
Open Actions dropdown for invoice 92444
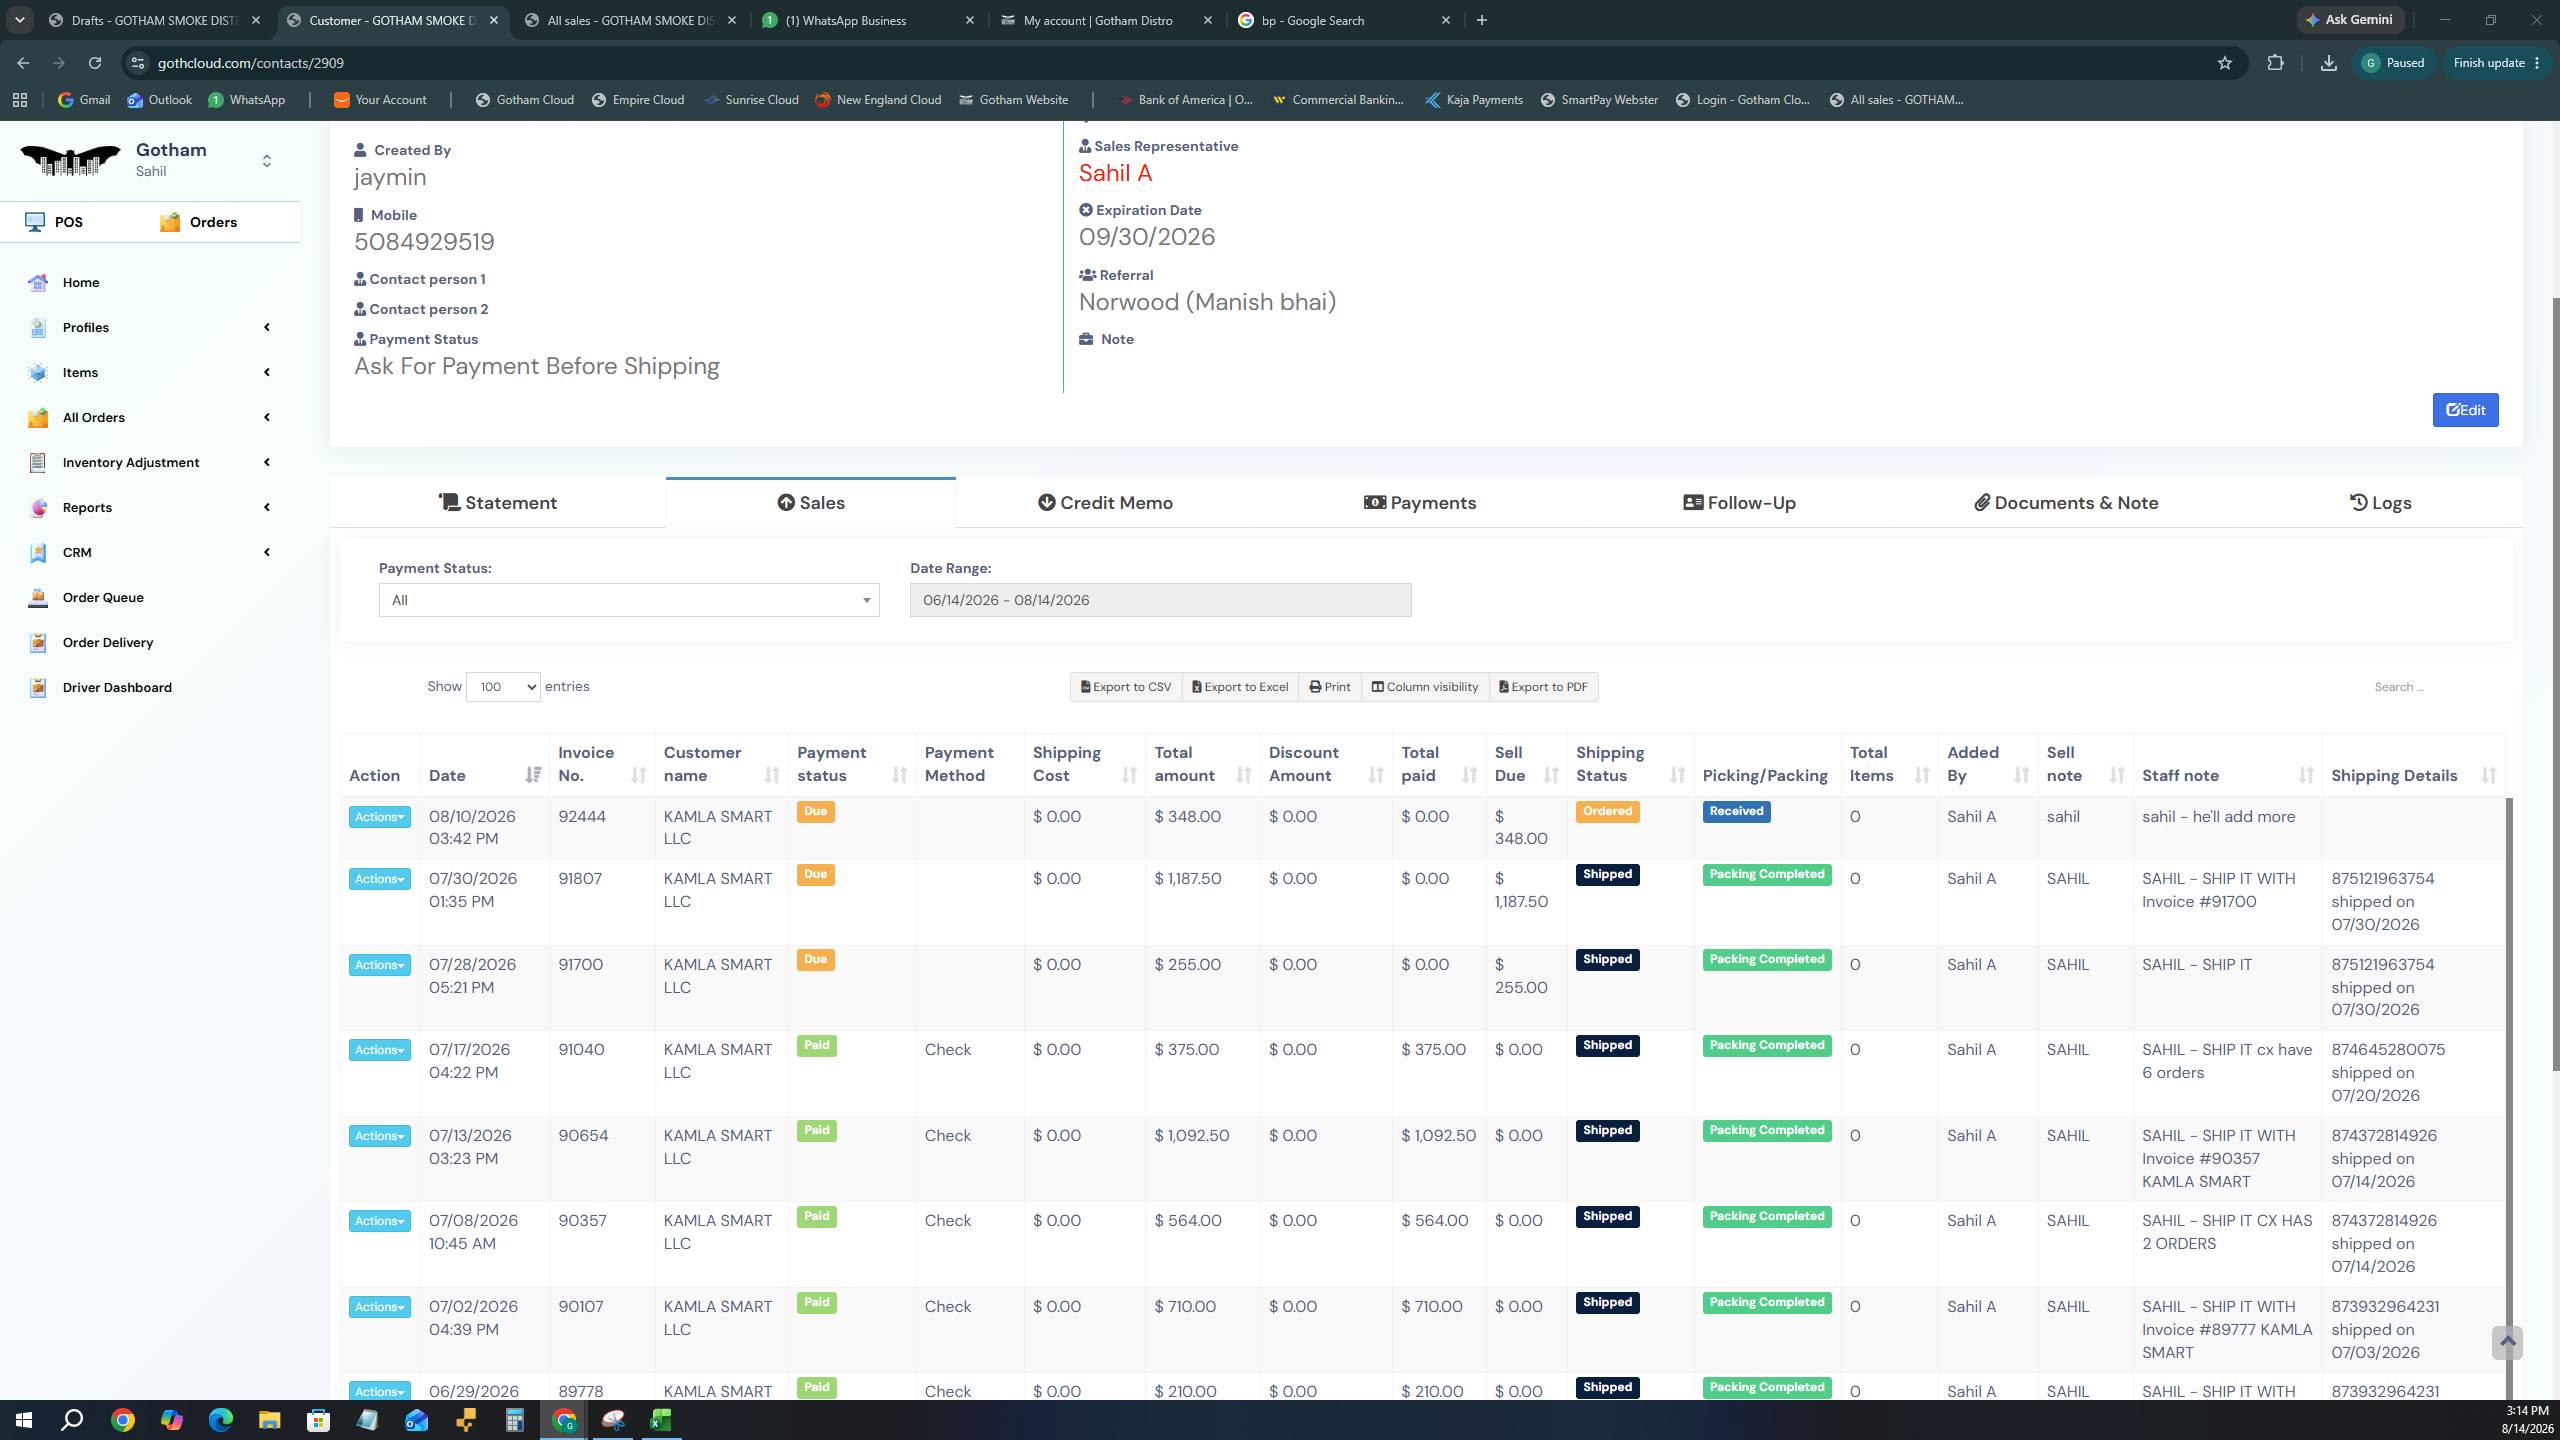pos(379,817)
